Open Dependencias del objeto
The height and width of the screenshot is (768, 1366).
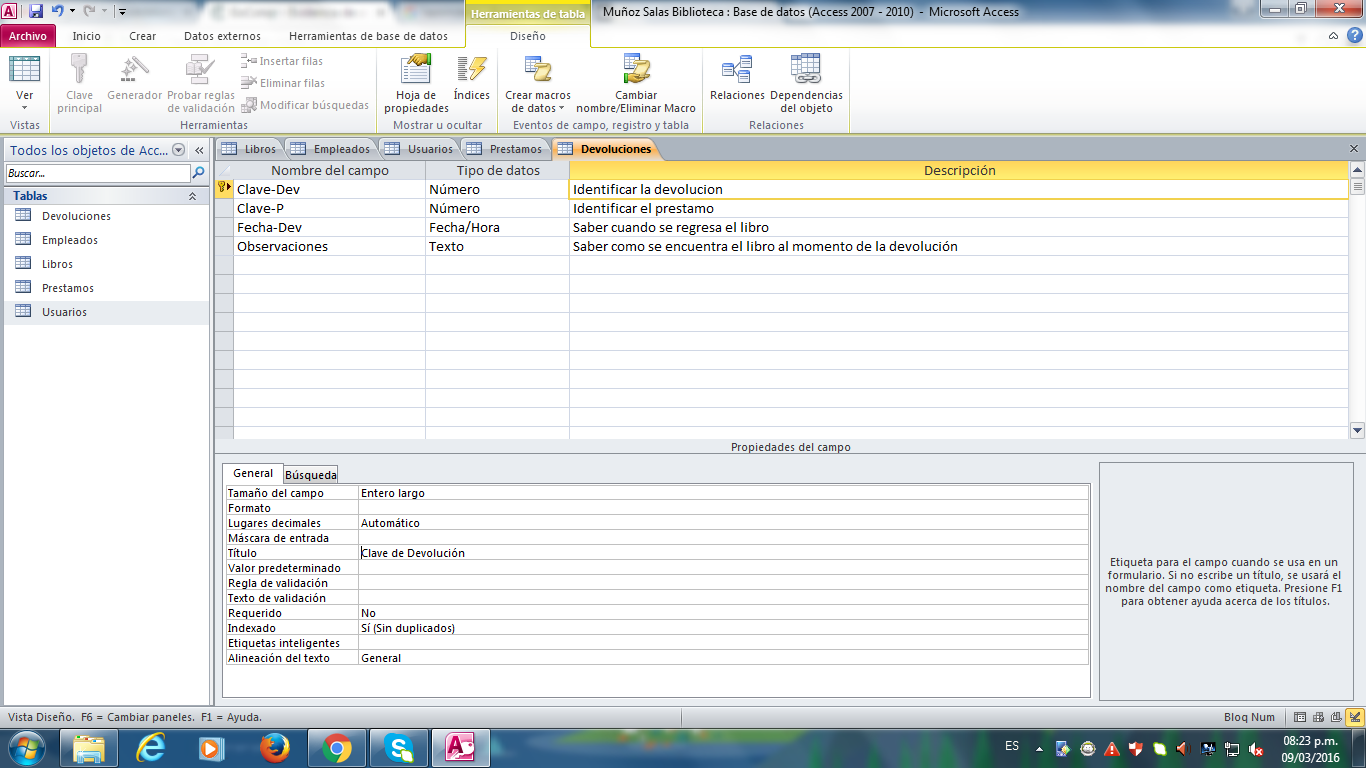tap(806, 70)
